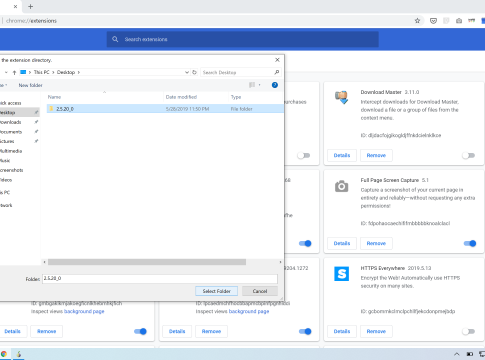
Task: Click the folder icon of 2.5.20_0
Action: (x=51, y=109)
